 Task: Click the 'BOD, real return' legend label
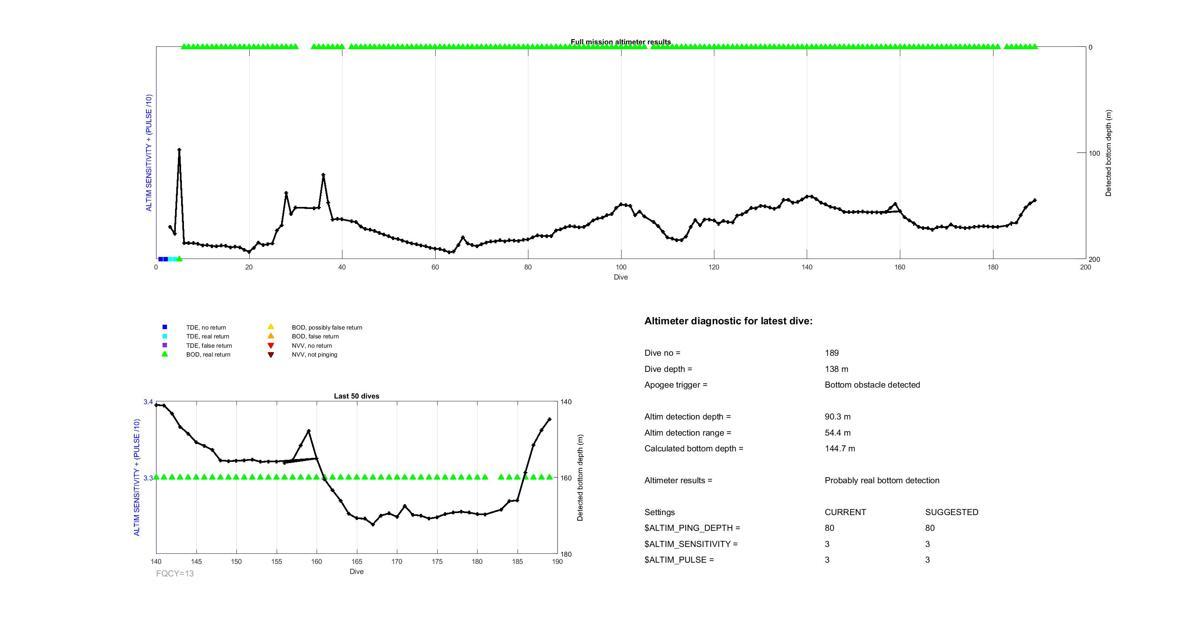point(208,354)
